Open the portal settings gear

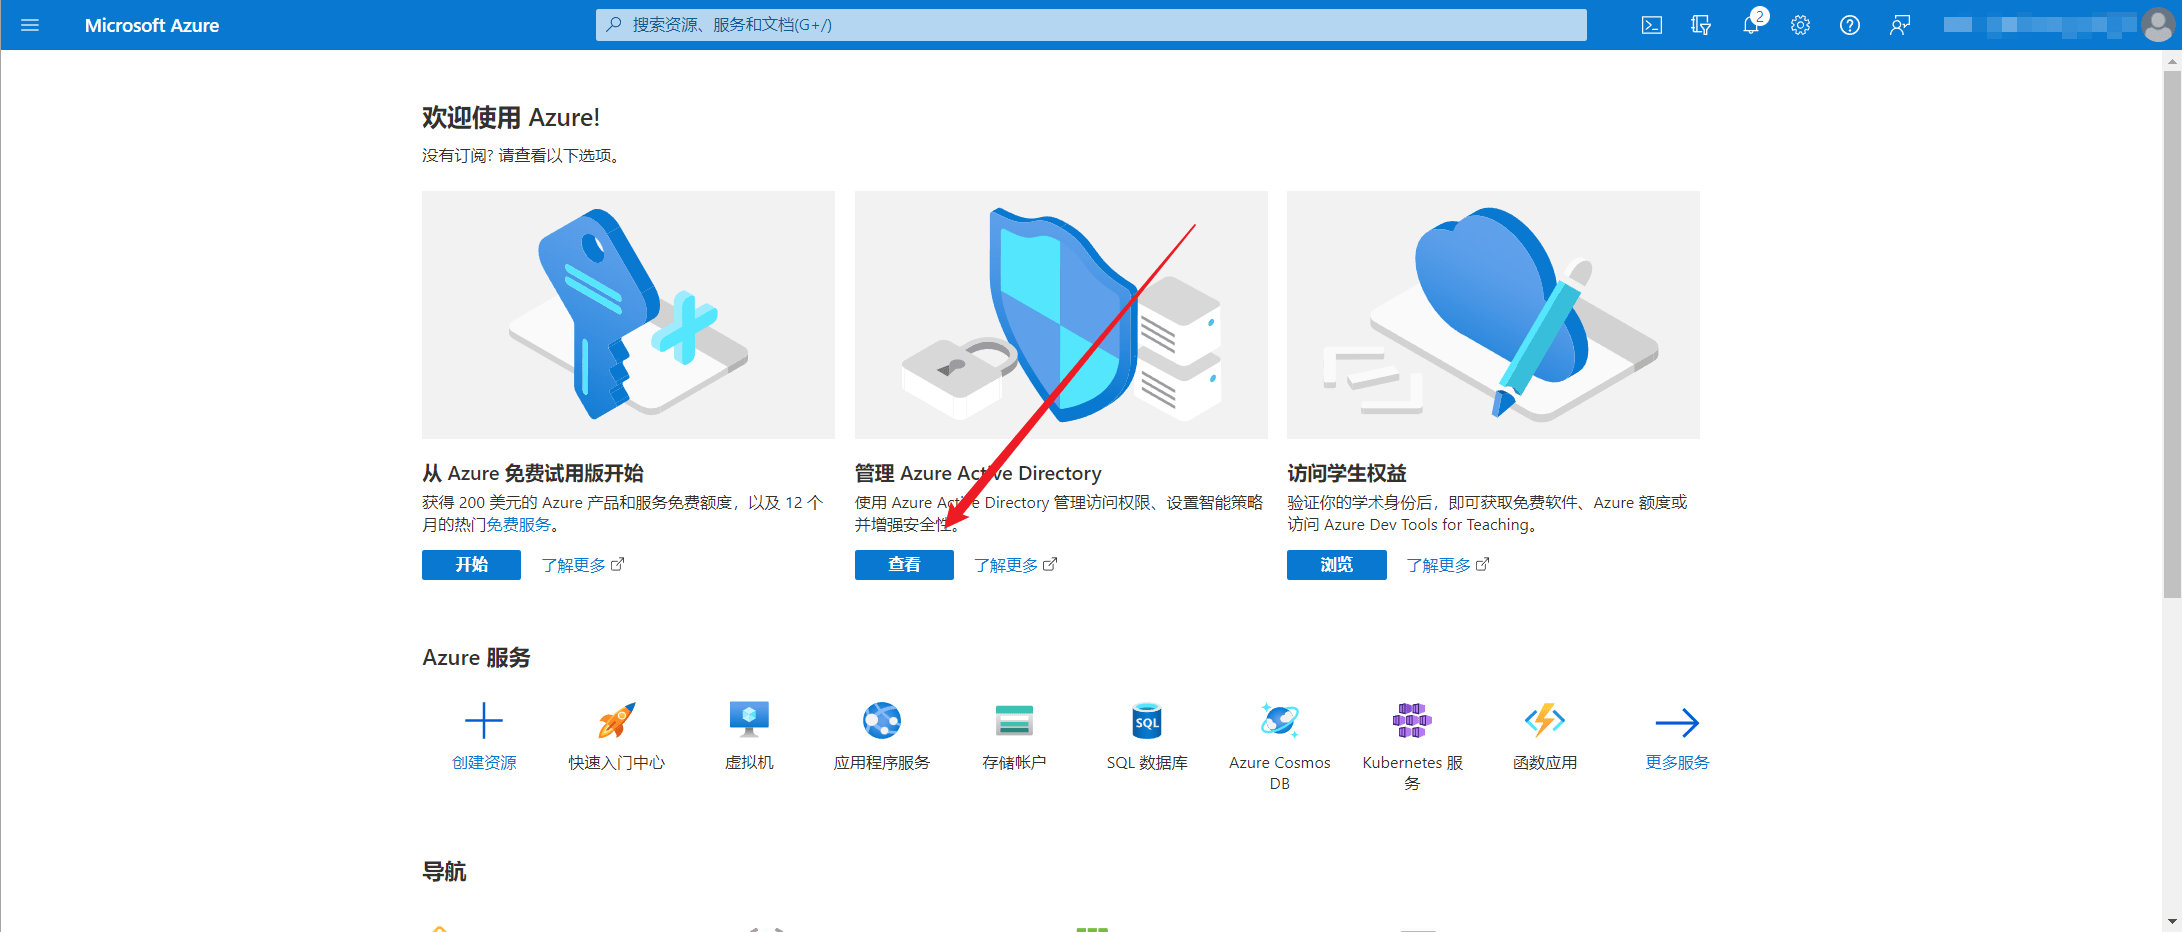1800,25
